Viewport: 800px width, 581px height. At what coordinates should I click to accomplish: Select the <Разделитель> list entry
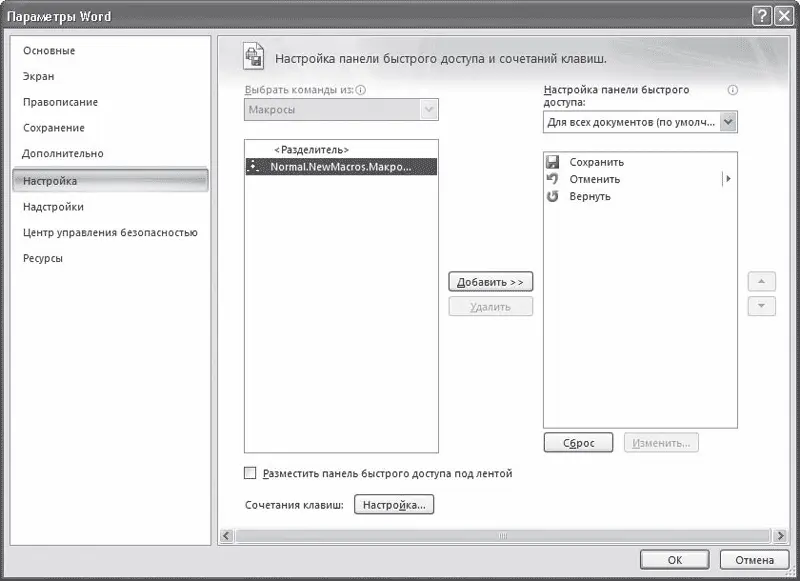pos(312,150)
